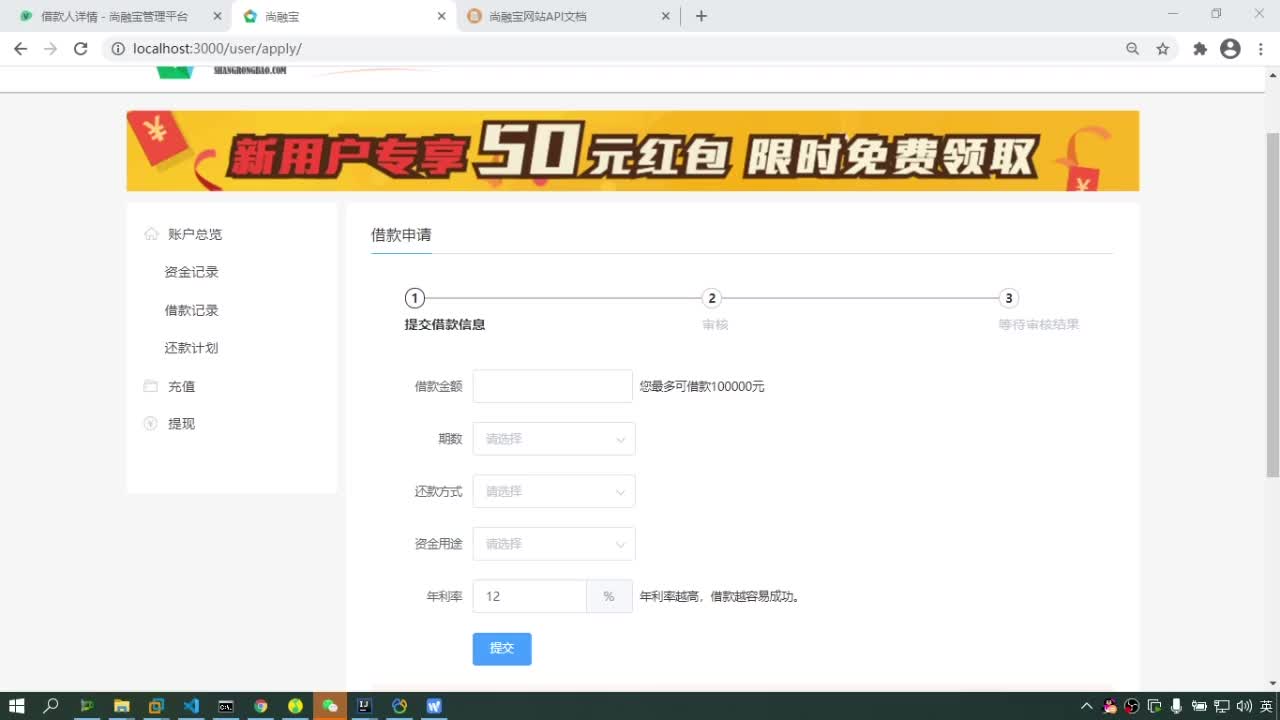This screenshot has width=1280, height=720.
Task: Open 还款计划 in the sidebar
Action: 191,348
